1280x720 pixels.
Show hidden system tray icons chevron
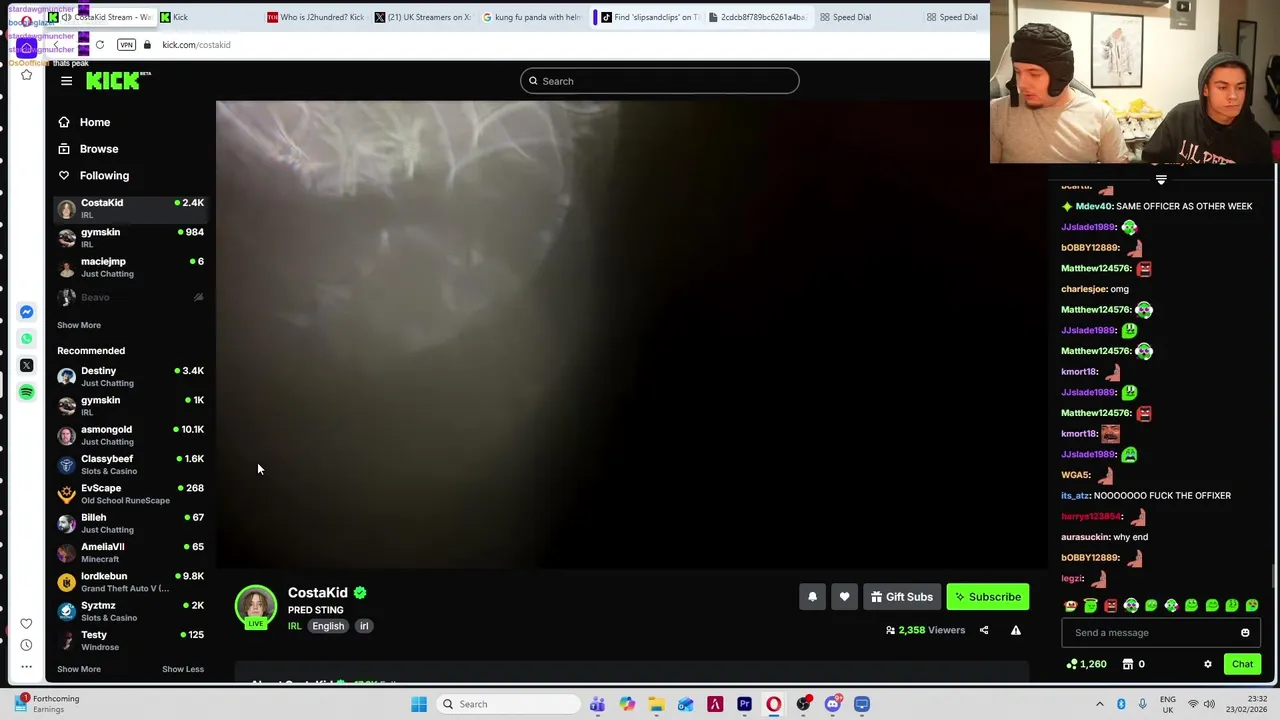pyautogui.click(x=1099, y=704)
